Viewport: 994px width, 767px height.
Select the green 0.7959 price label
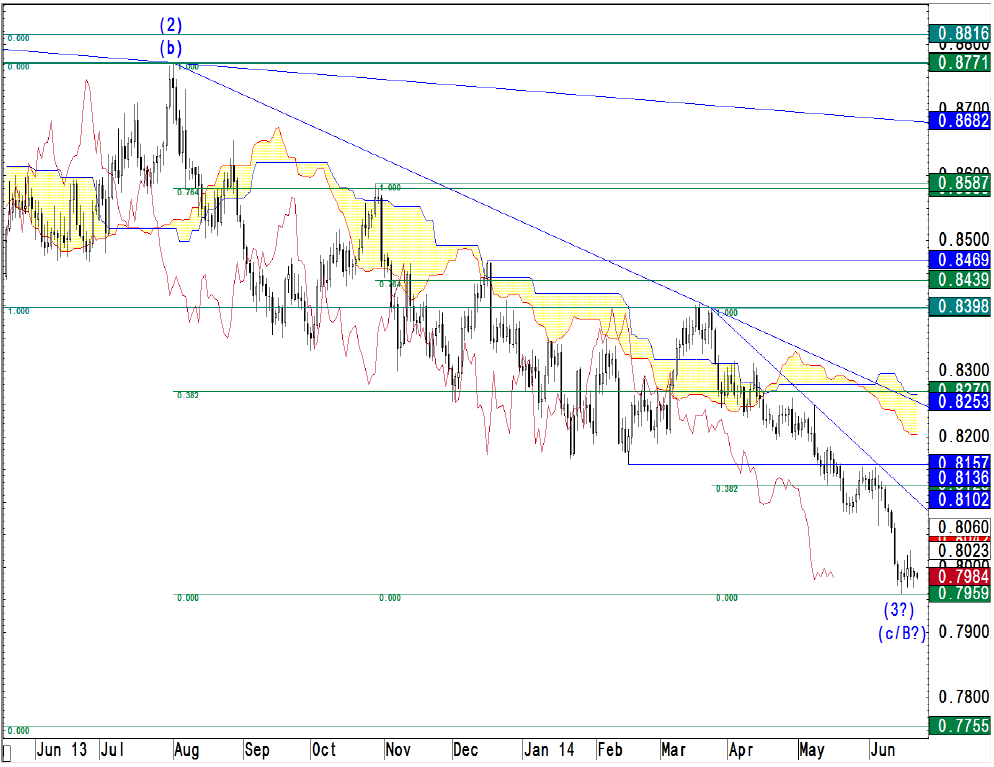tap(959, 594)
